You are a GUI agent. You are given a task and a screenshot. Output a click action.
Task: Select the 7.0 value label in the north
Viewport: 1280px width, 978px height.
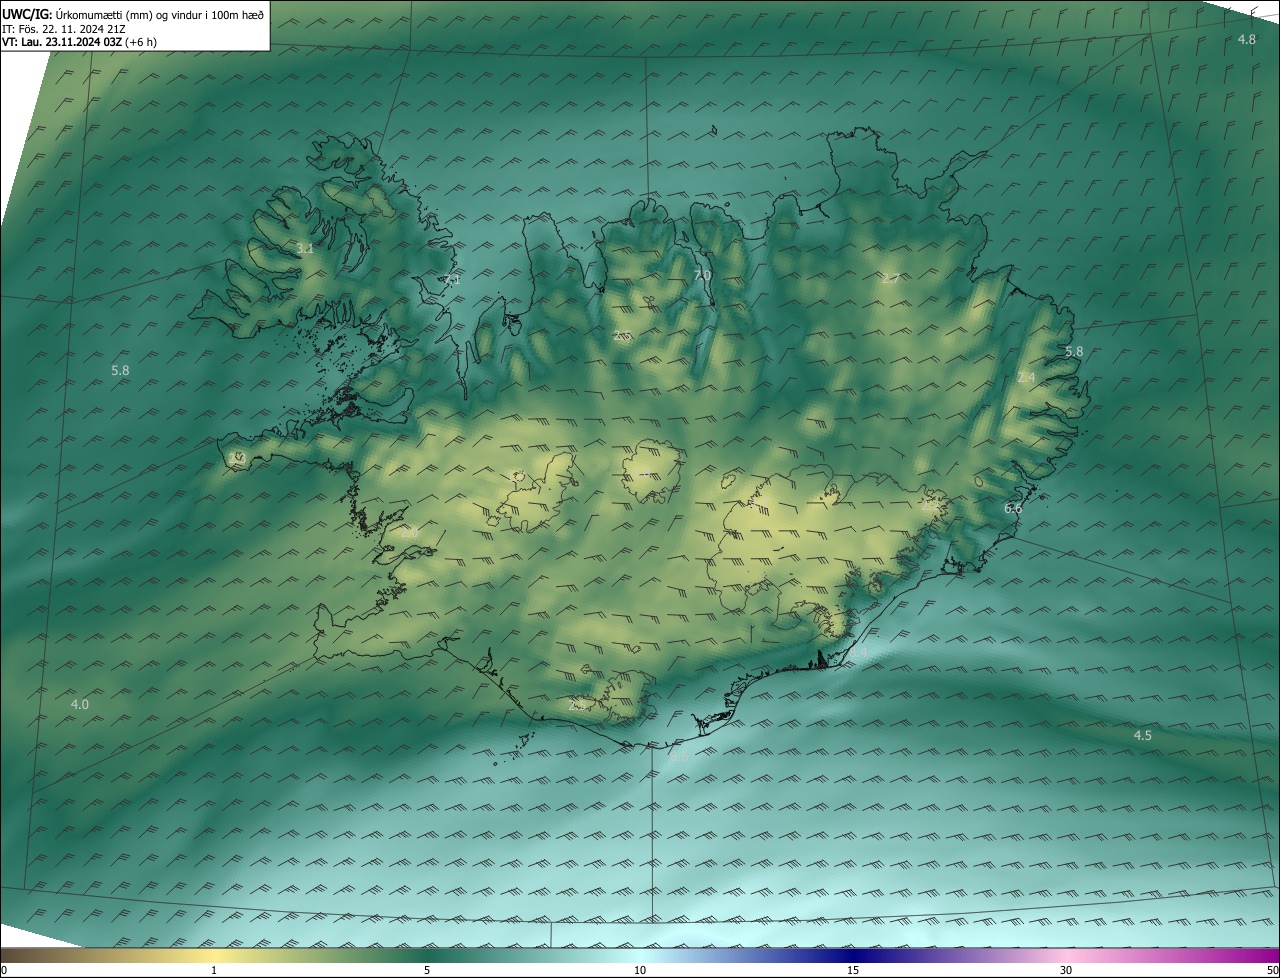point(702,275)
